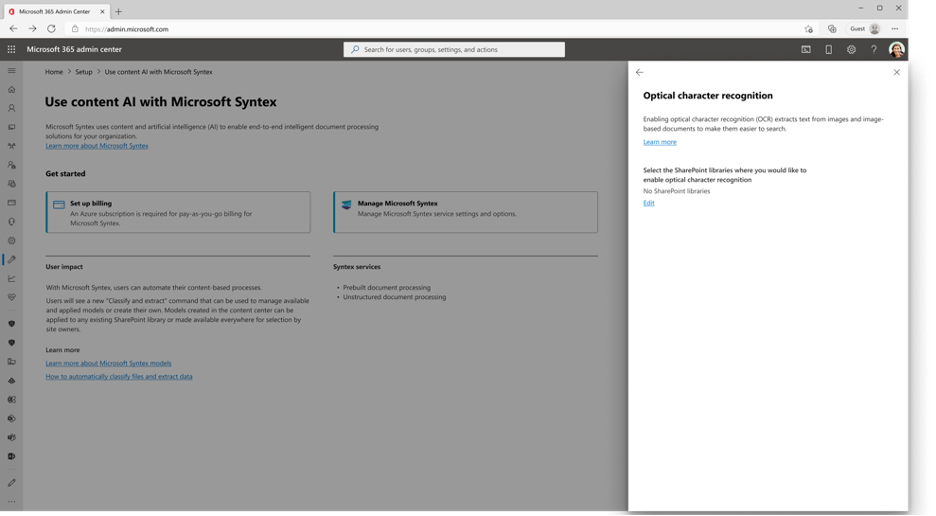Open the Help question mark icon
Screen dimensions: 936x516
click(873, 50)
